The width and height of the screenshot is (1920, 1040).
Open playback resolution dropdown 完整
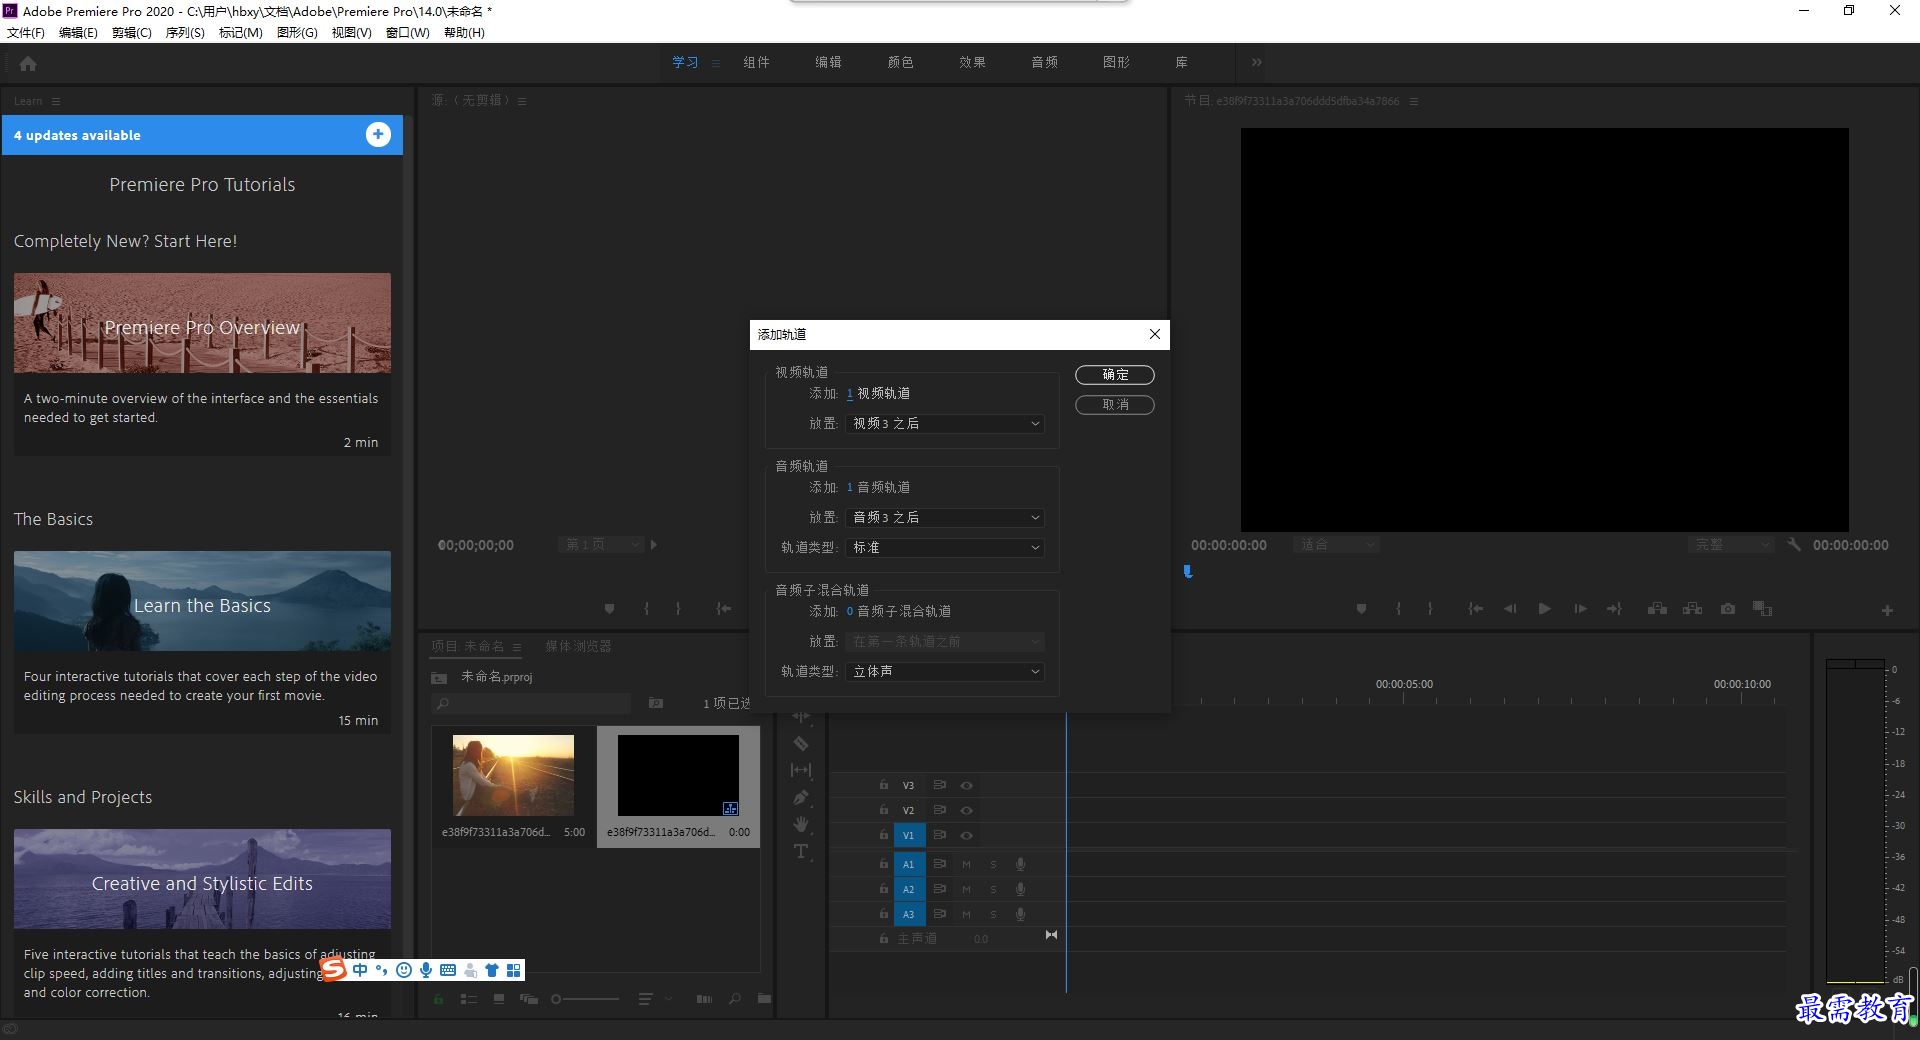(1731, 545)
